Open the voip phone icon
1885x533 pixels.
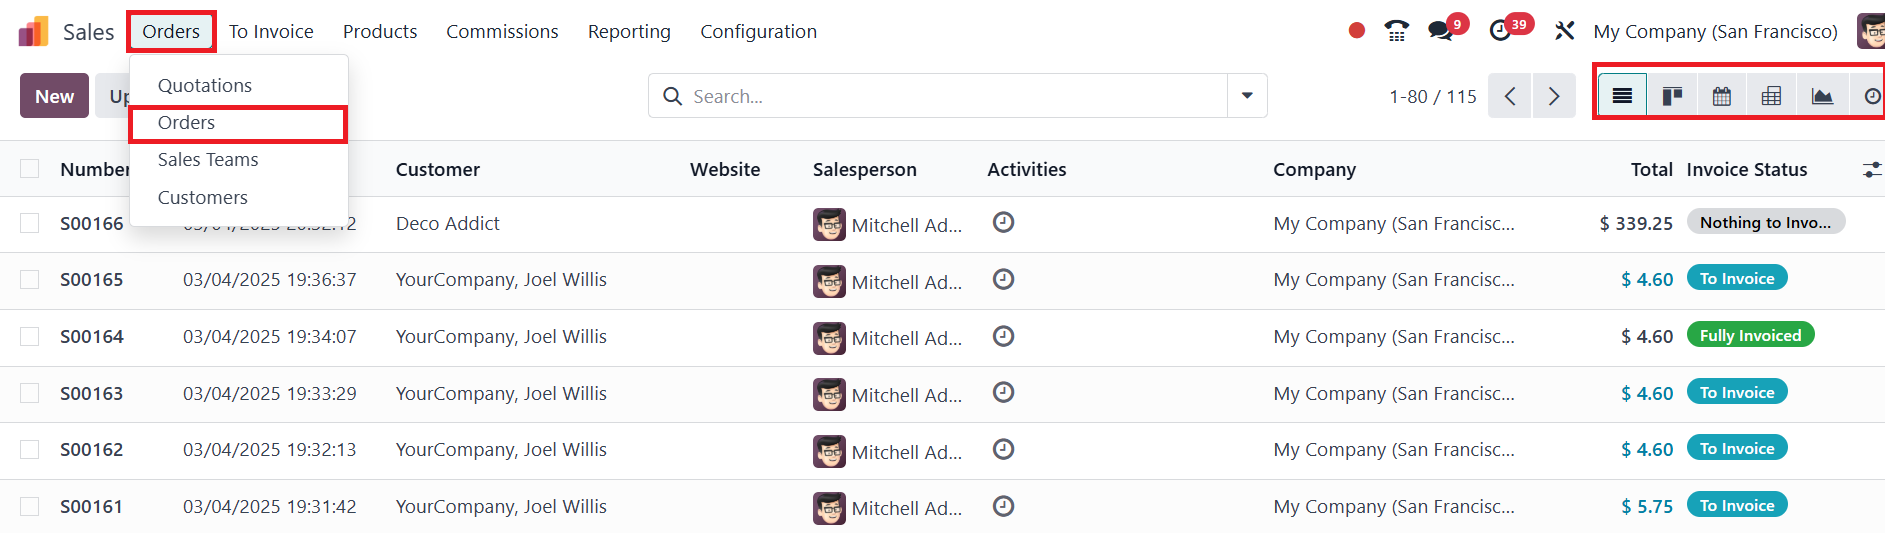coord(1396,31)
